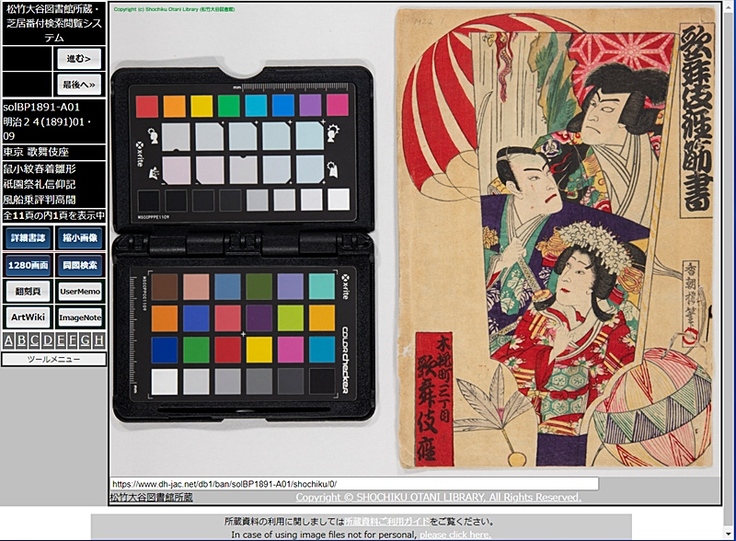
Task: Select the 1280画面 display size button
Action: (28, 265)
